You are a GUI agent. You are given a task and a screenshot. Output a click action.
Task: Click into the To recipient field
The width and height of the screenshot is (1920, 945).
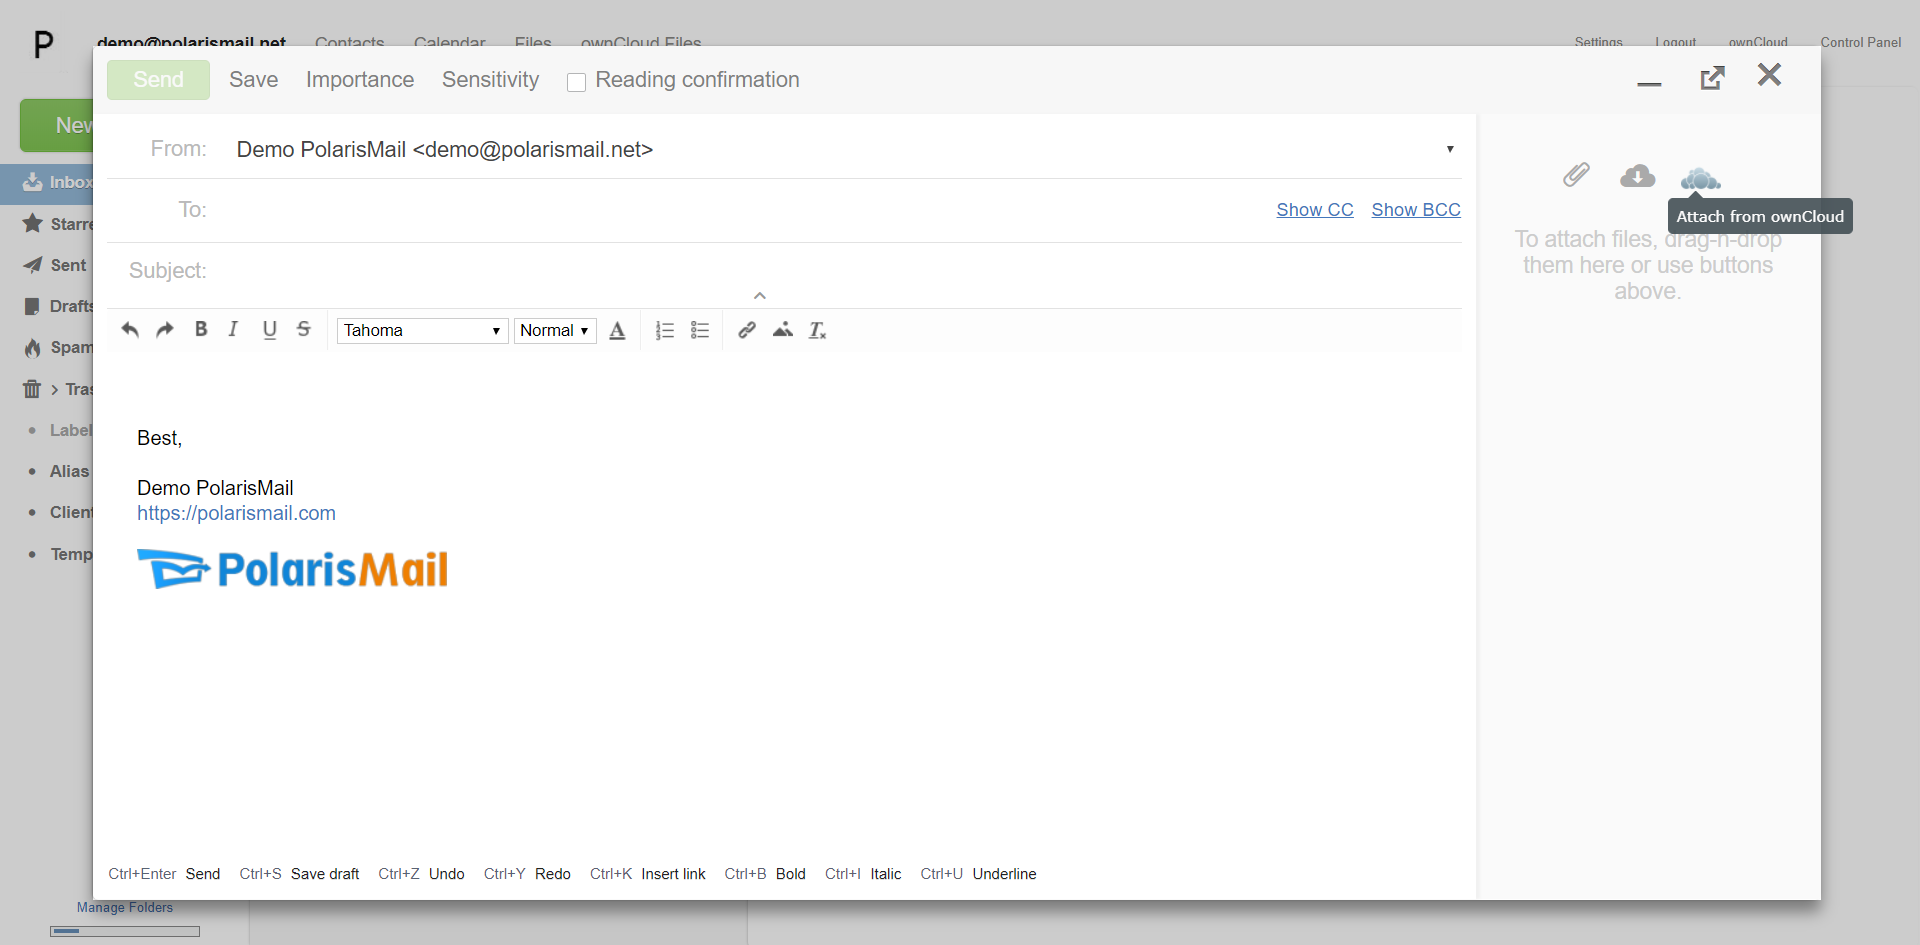[x=740, y=210]
